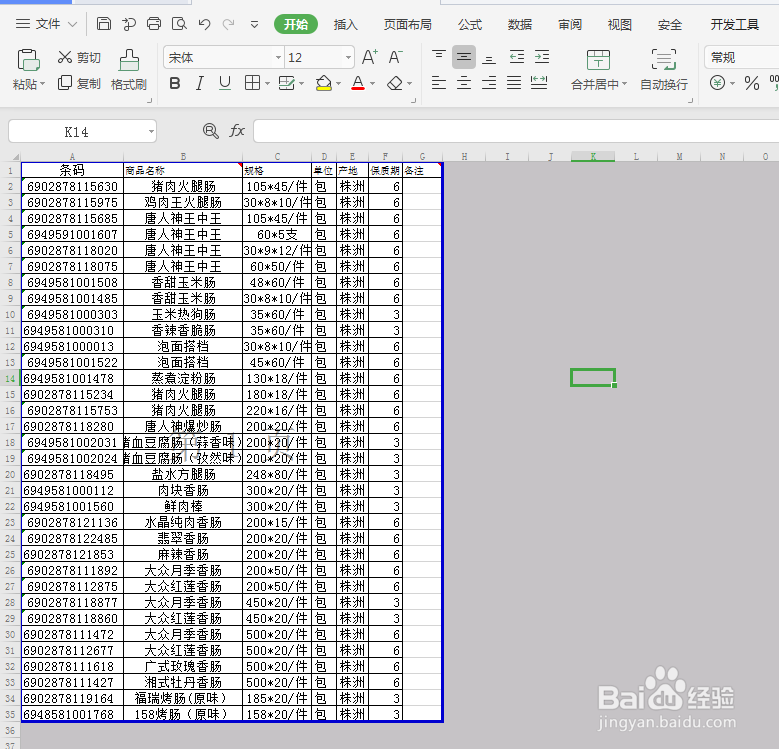Toggle Bold formatting
This screenshot has height=749, width=779.
(x=175, y=83)
